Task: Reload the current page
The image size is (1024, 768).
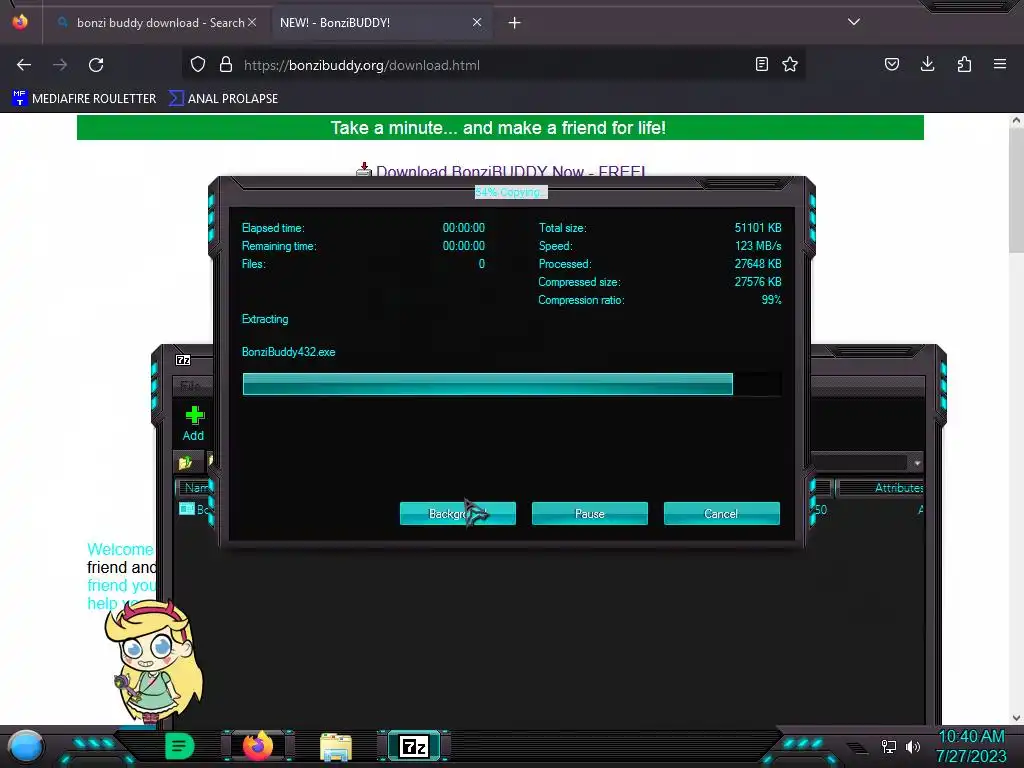Action: [x=96, y=65]
